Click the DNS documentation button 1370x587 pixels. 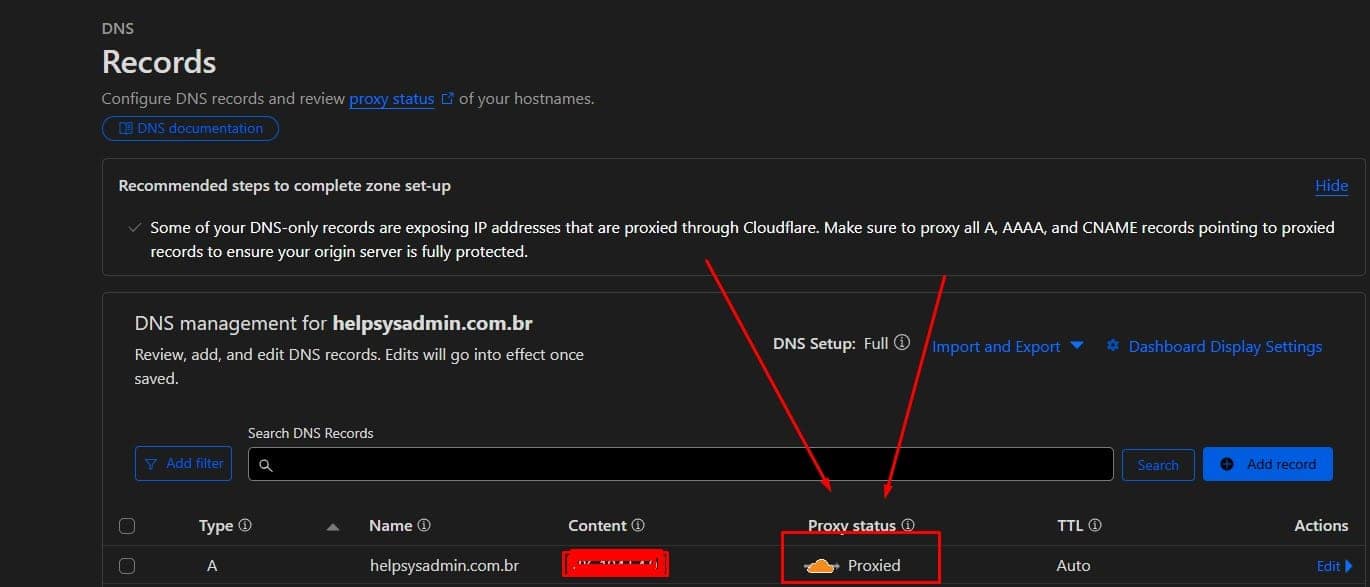[x=190, y=127]
